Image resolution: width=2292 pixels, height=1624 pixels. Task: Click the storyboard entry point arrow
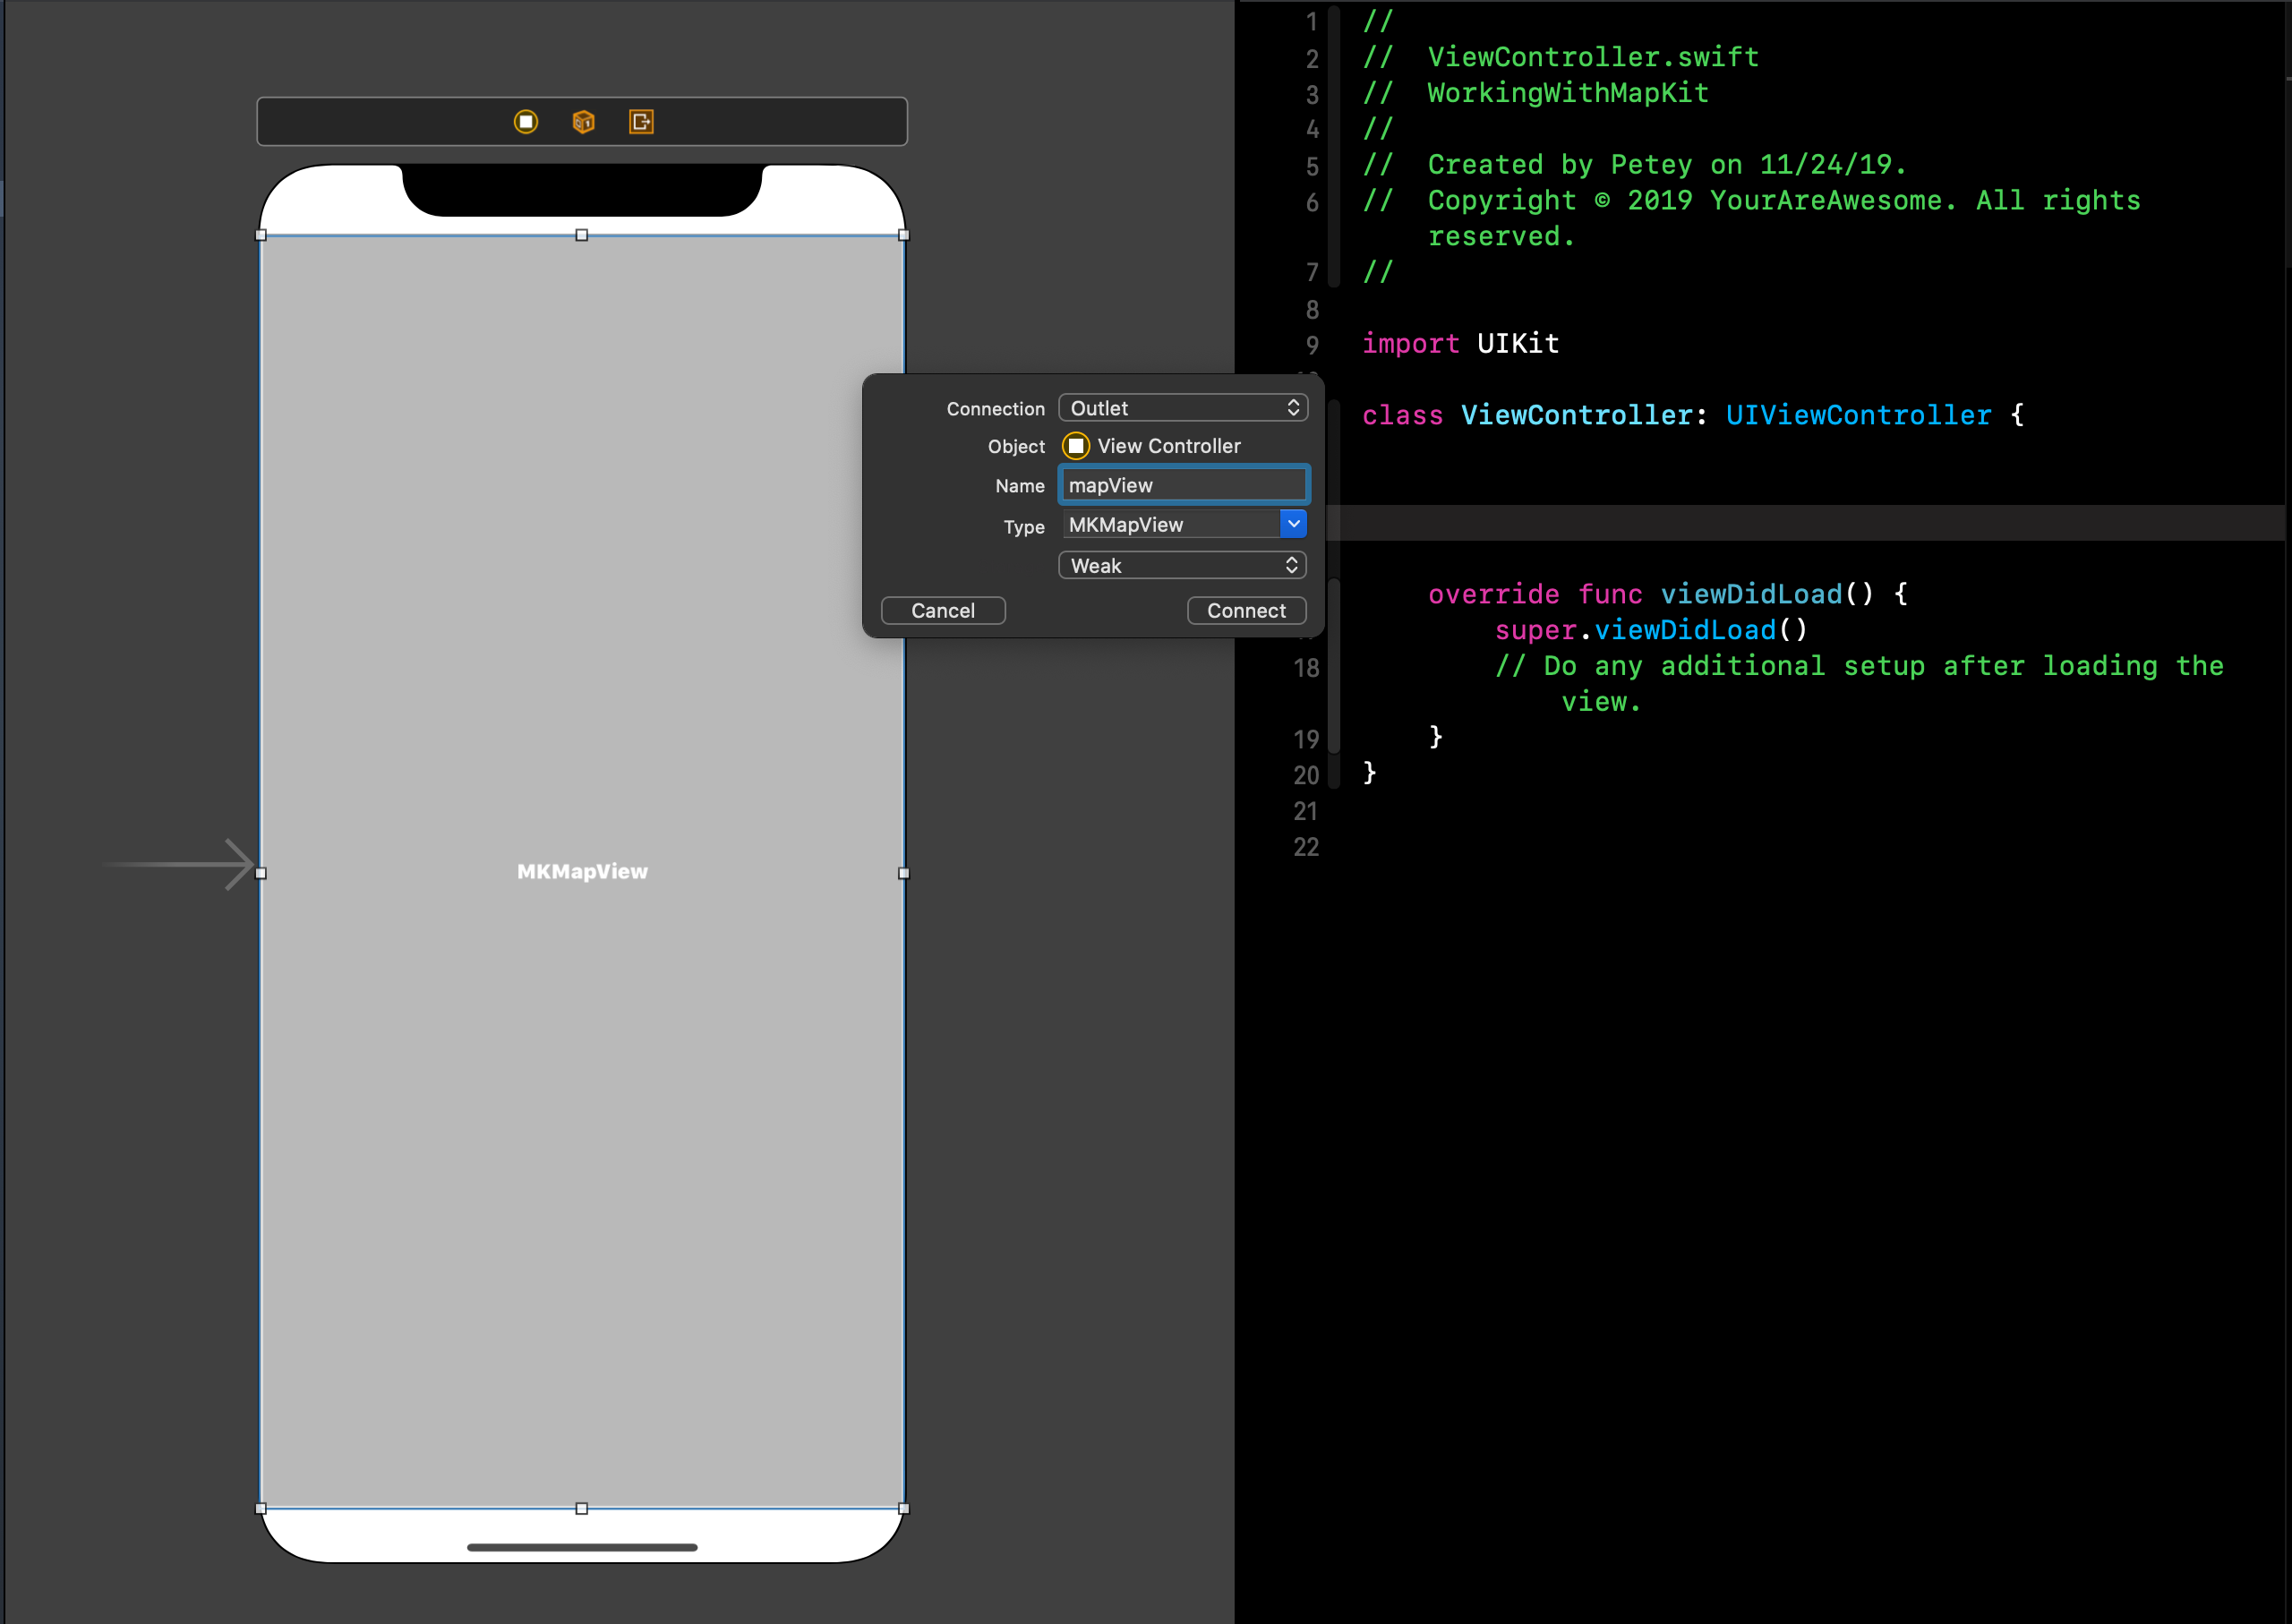point(180,866)
